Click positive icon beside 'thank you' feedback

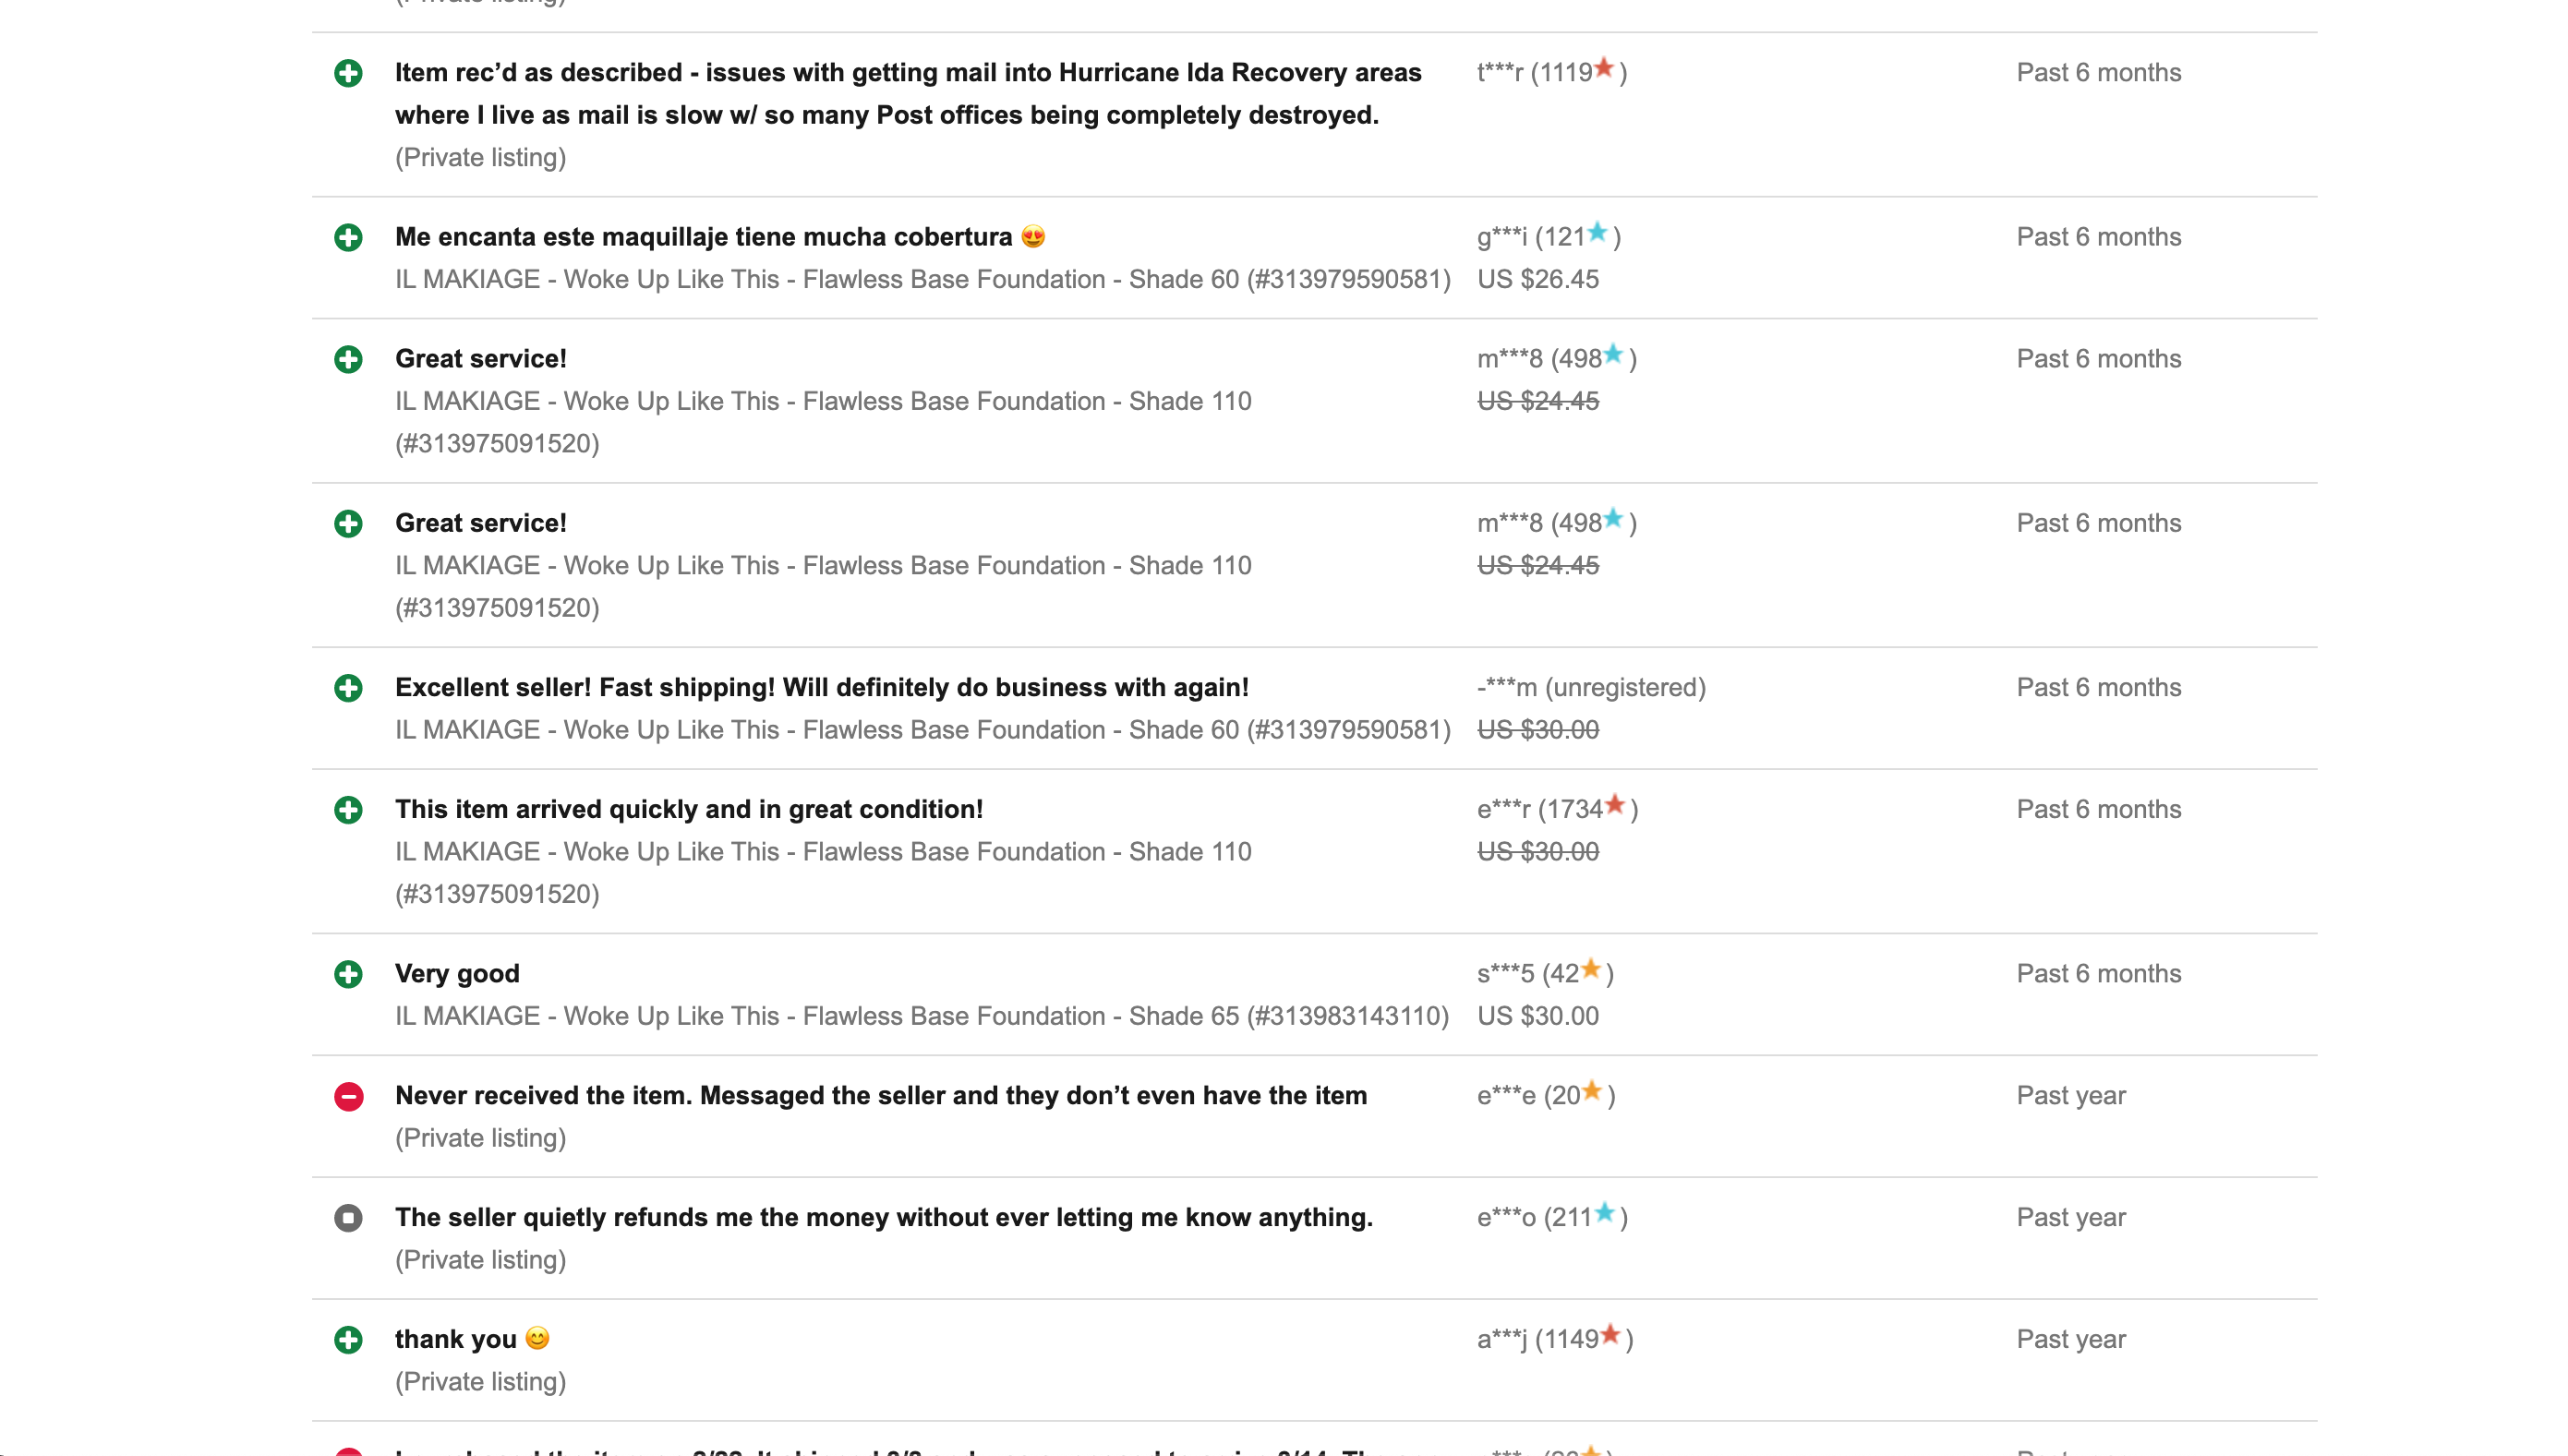click(x=348, y=1340)
